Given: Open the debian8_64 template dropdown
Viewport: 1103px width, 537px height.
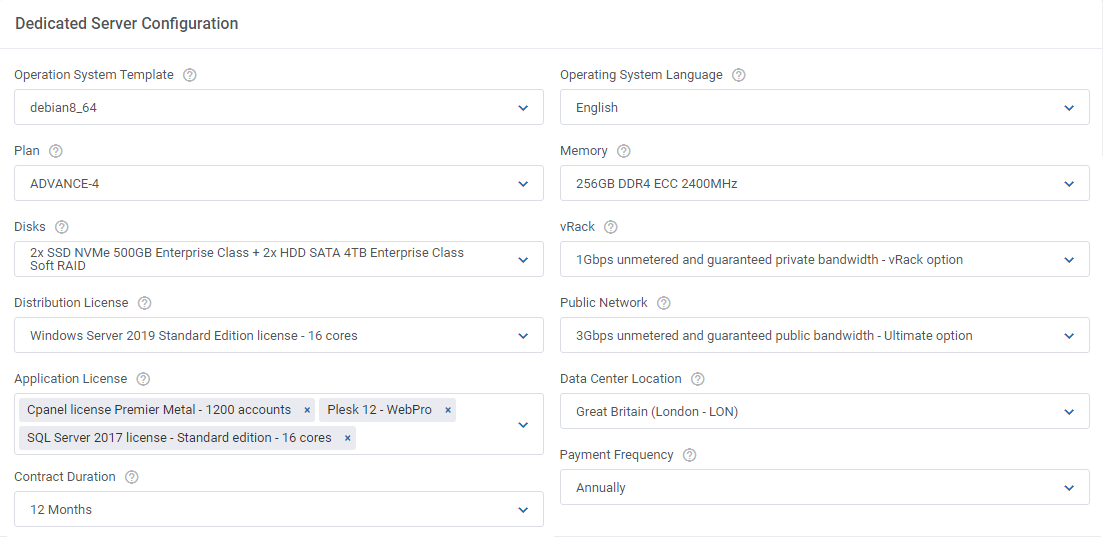Looking at the screenshot, I should 279,108.
